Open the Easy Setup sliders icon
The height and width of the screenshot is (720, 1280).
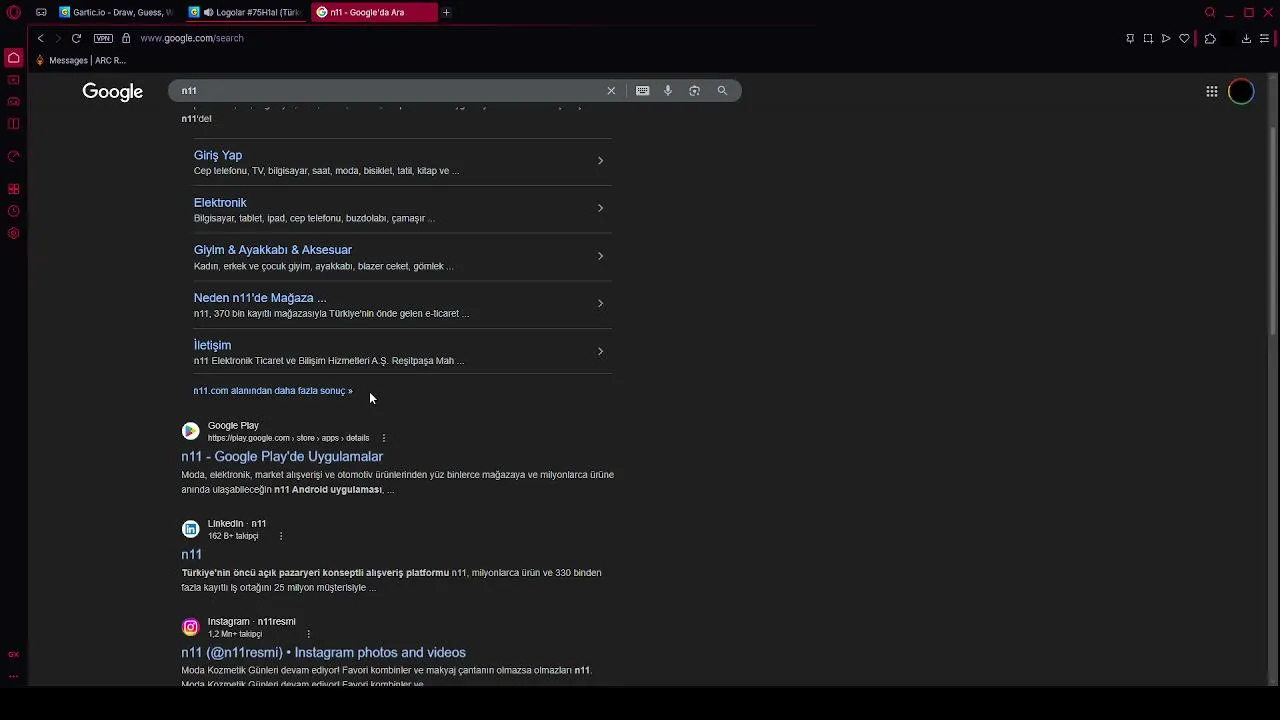tap(1264, 38)
